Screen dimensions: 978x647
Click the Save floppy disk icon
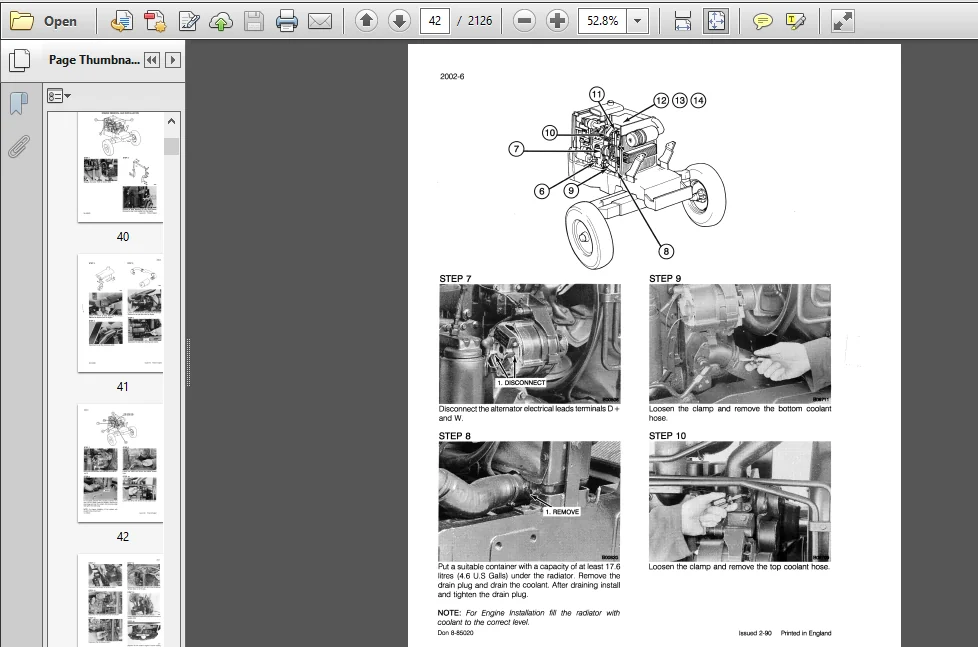pos(254,21)
